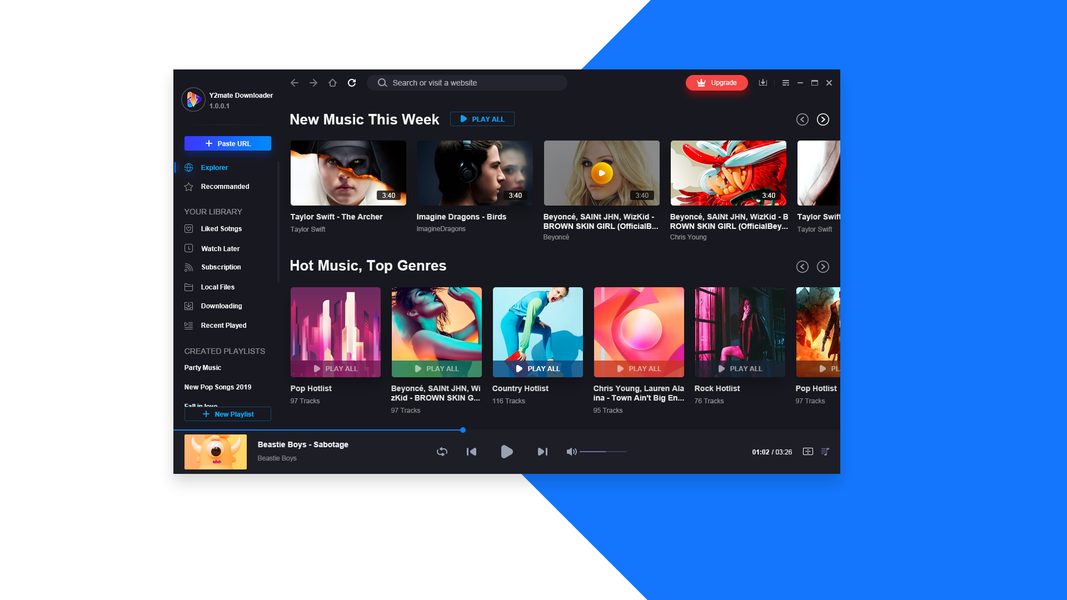Go forward with the right arrow
Screen dimensions: 1067x600
(313, 83)
